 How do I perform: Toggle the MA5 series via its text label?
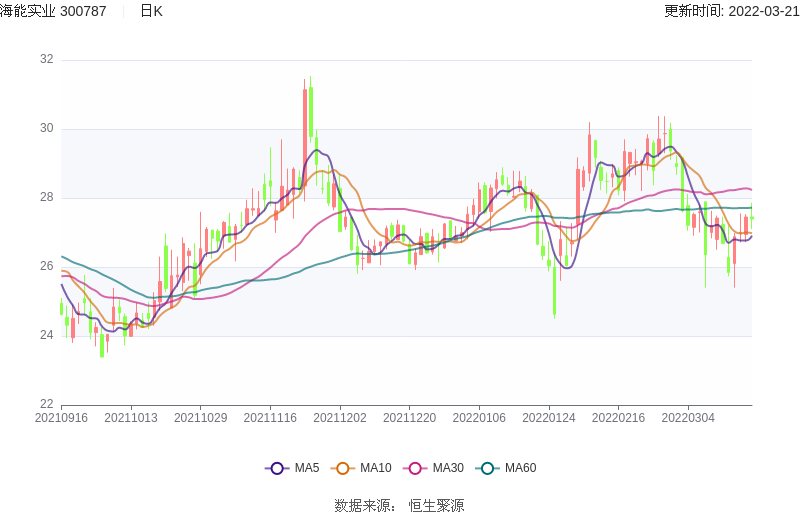click(306, 468)
